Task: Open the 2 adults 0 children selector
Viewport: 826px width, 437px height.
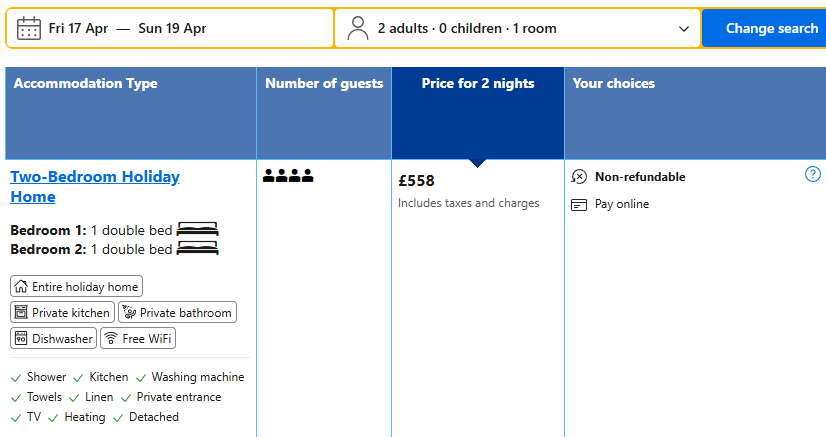Action: tap(467, 28)
